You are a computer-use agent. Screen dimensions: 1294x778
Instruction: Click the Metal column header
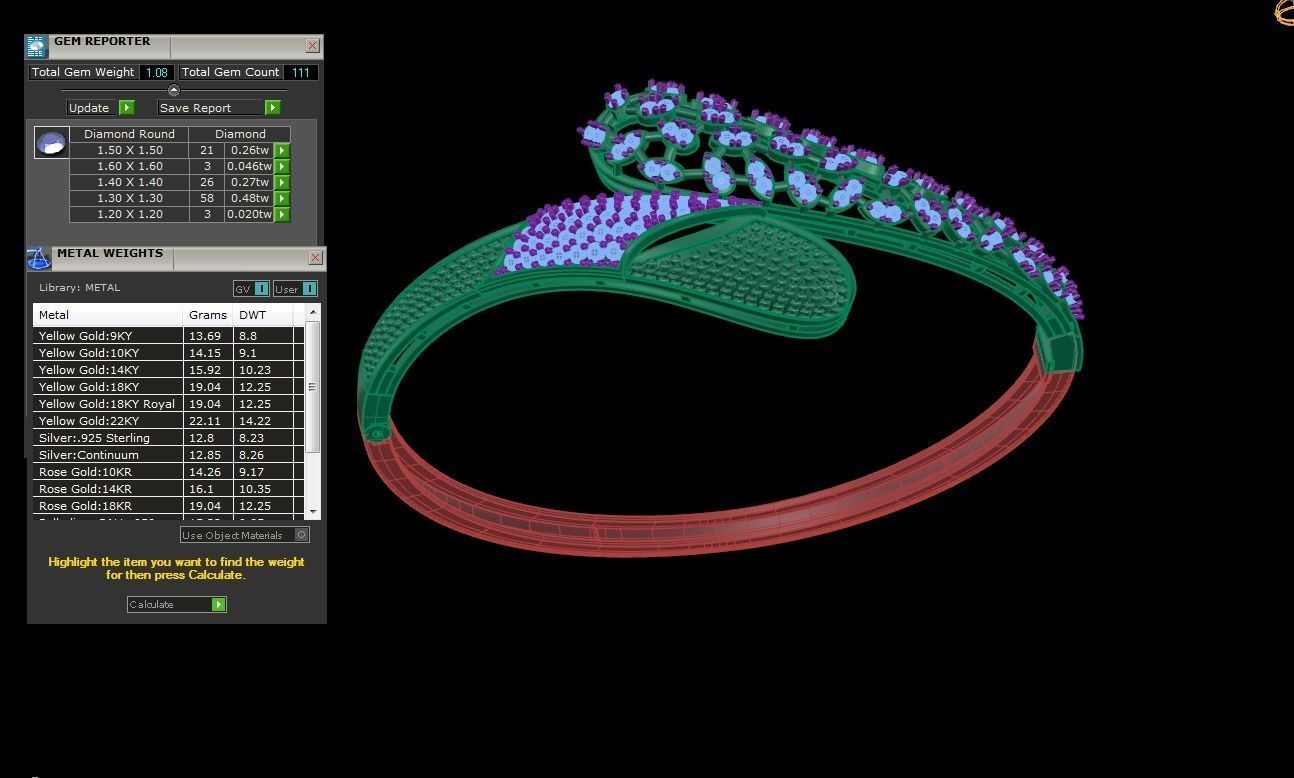click(108, 315)
